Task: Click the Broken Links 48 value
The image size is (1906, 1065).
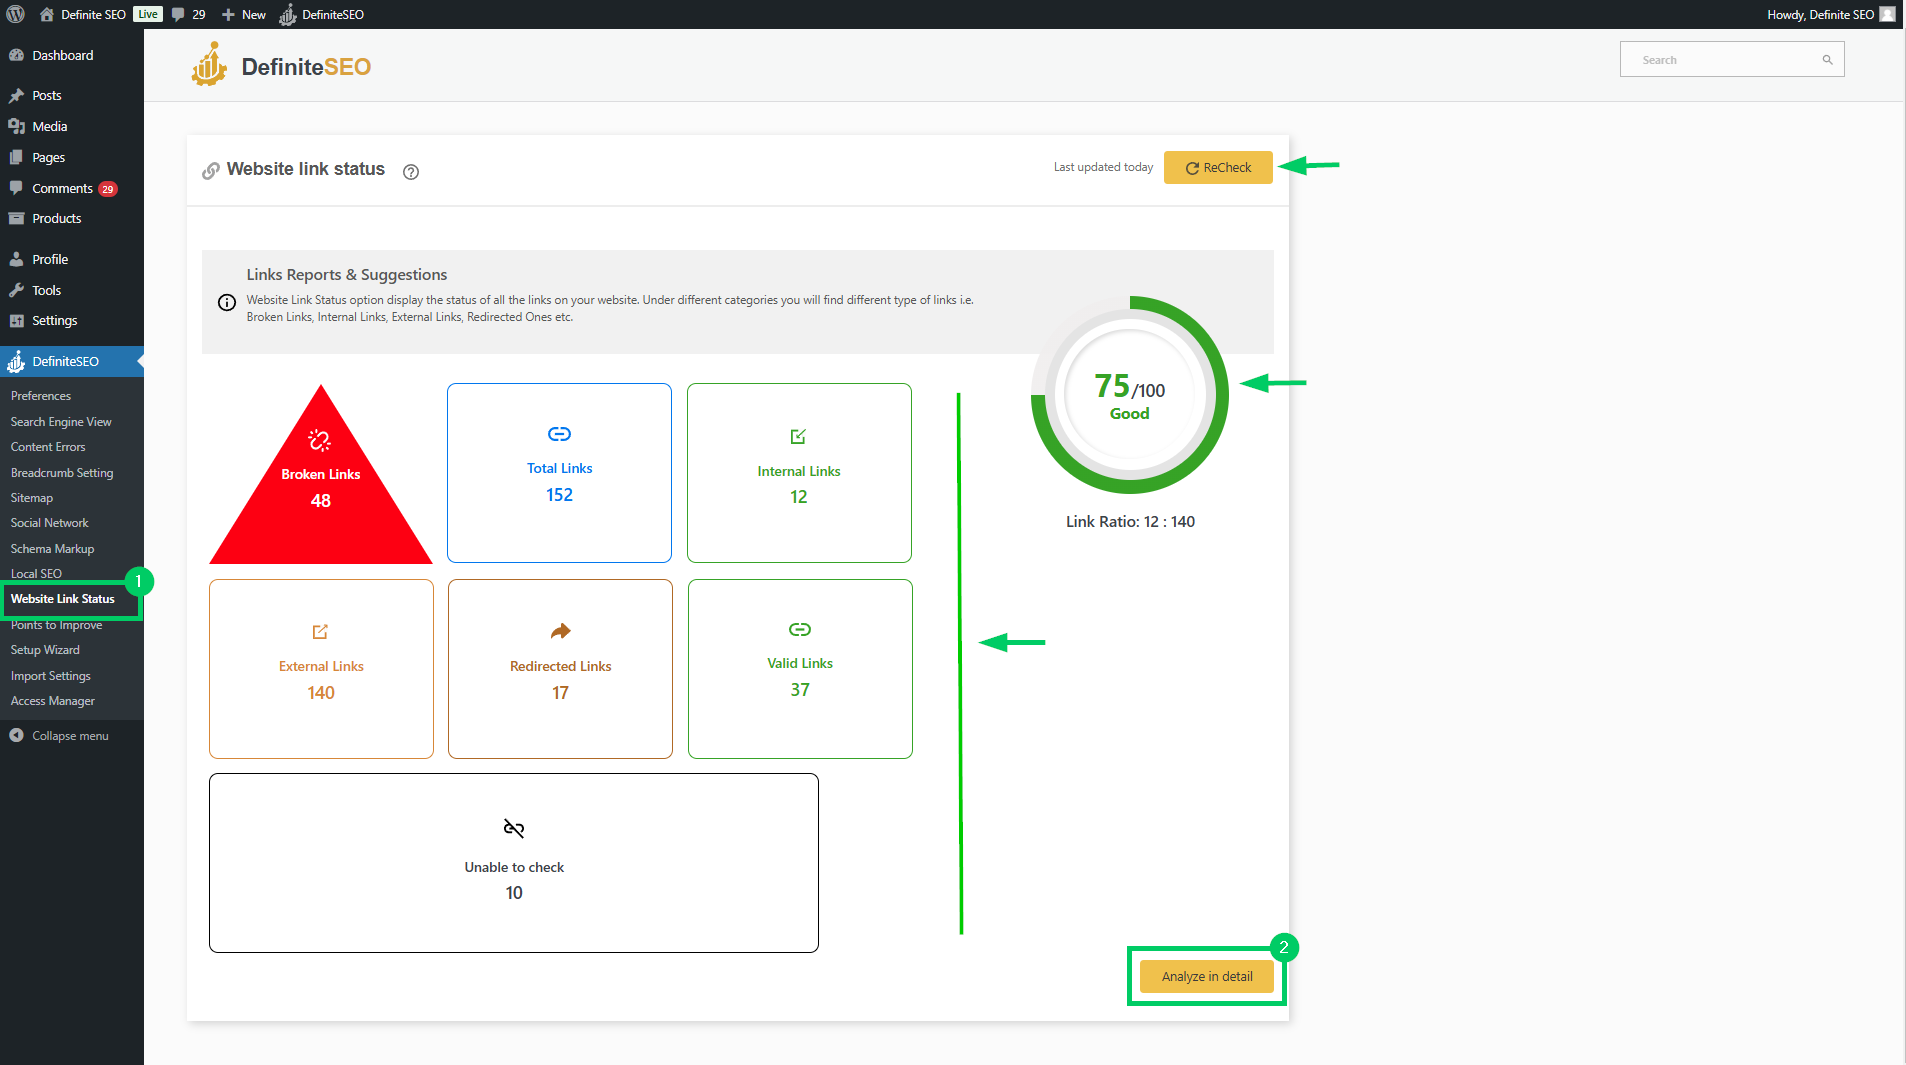Action: [321, 501]
